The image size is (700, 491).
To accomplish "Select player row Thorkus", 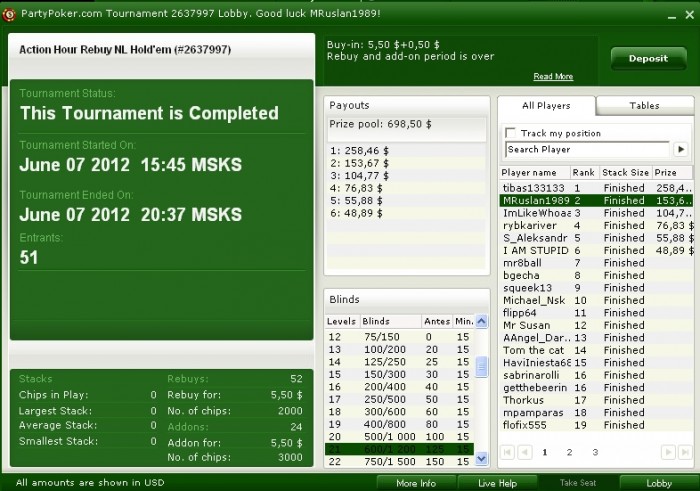I will point(596,400).
